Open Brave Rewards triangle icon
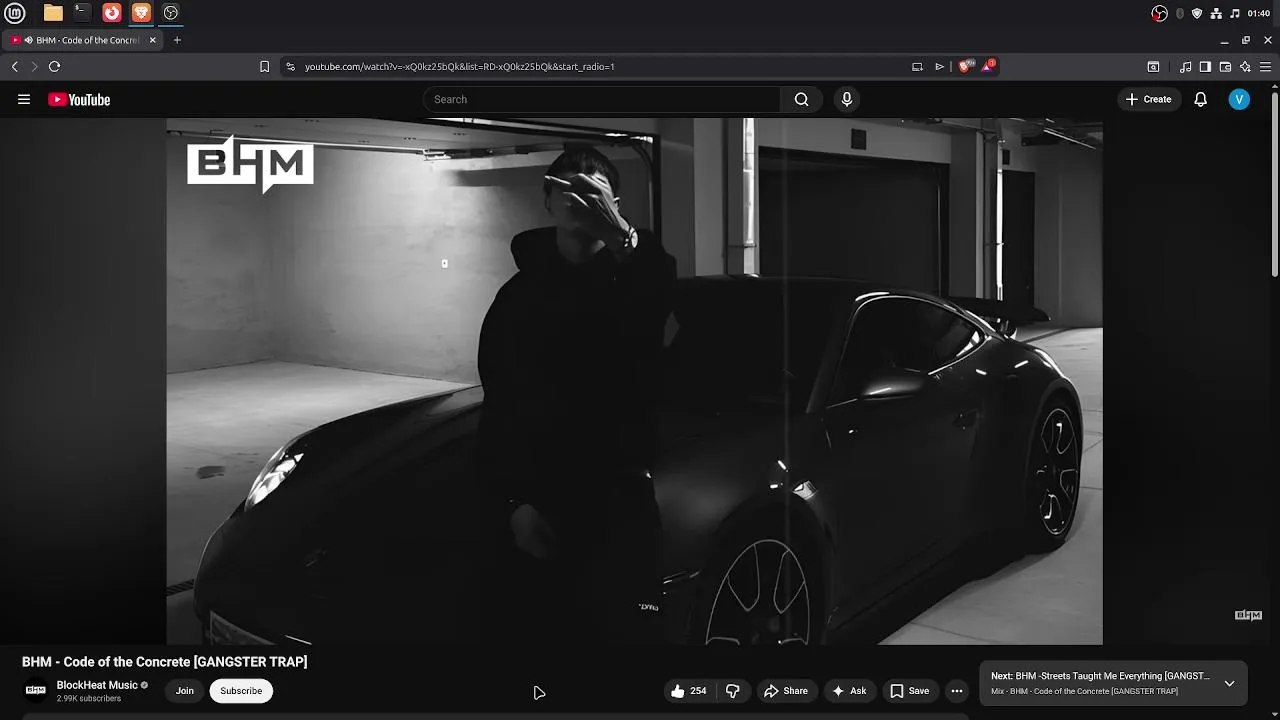Image resolution: width=1280 pixels, height=720 pixels. [x=989, y=66]
